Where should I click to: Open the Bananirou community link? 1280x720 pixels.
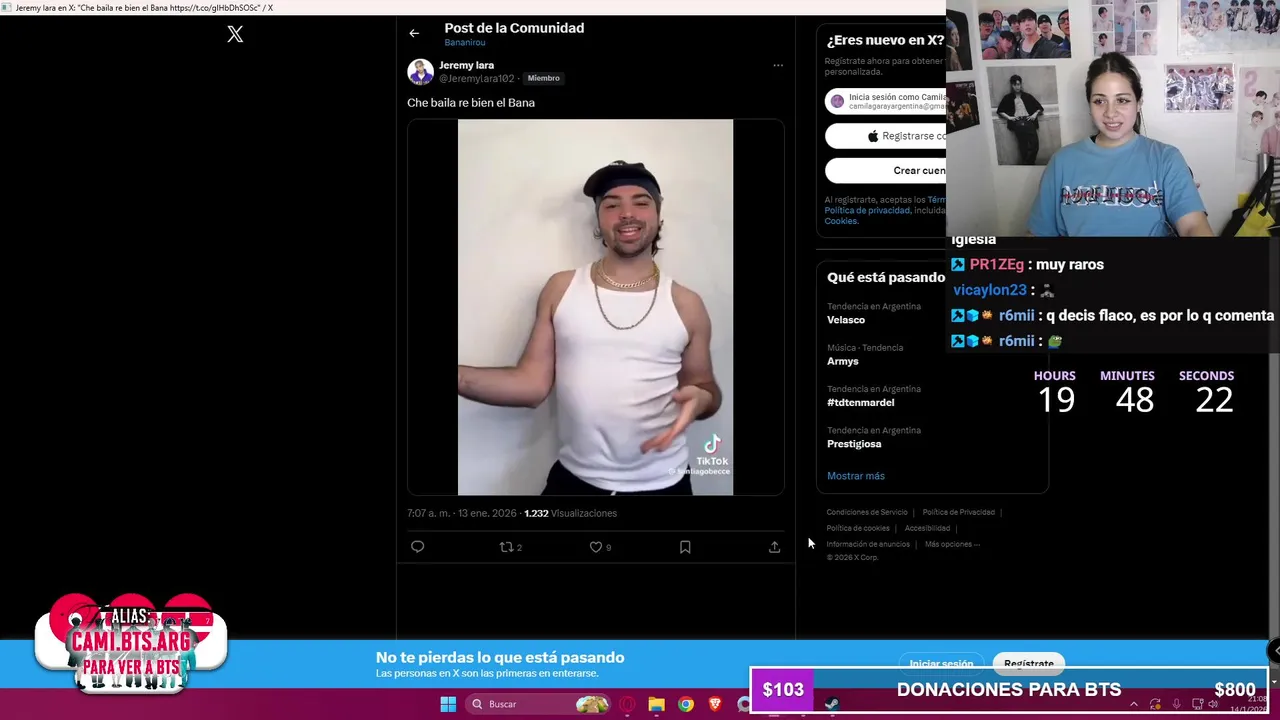tap(465, 43)
